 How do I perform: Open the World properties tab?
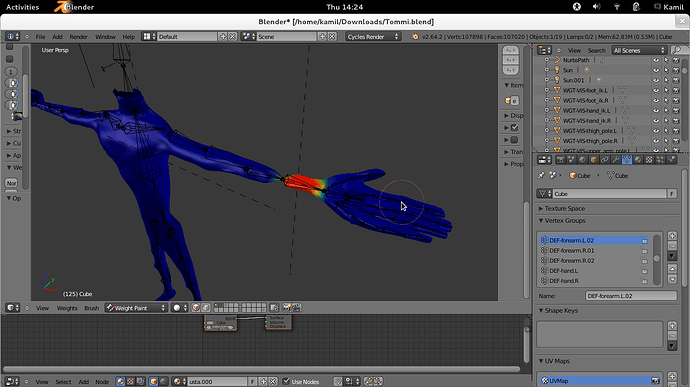pyautogui.click(x=582, y=160)
